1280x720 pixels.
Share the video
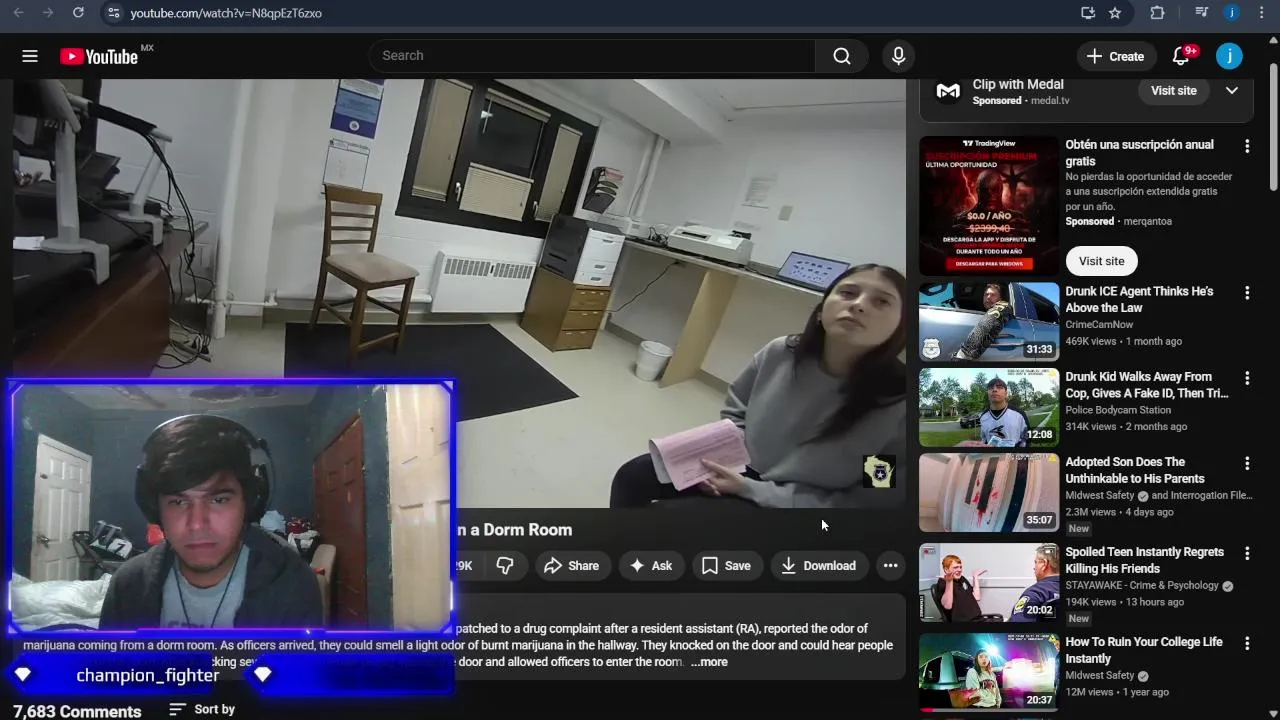(571, 566)
